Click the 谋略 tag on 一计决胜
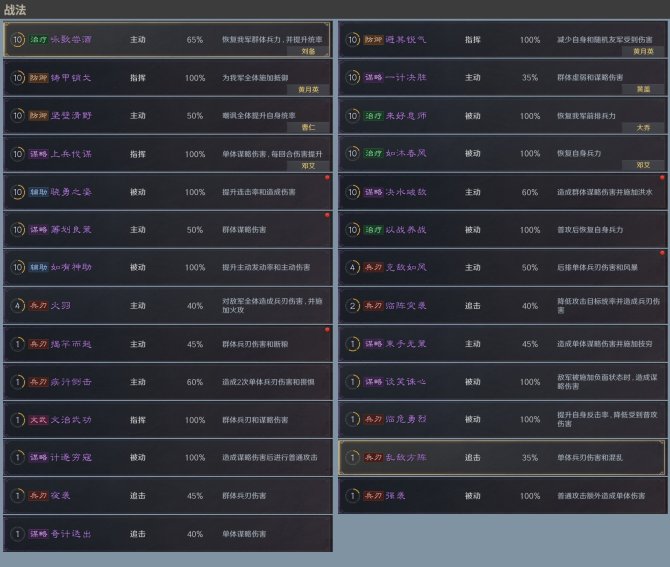The image size is (670, 567). pos(372,78)
